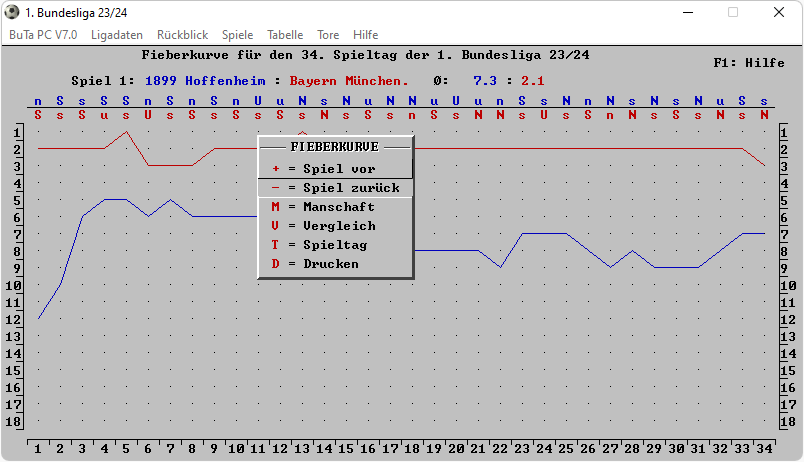Click the blue 1899 Hoffenheim team name
804x462 pixels.
click(211, 80)
